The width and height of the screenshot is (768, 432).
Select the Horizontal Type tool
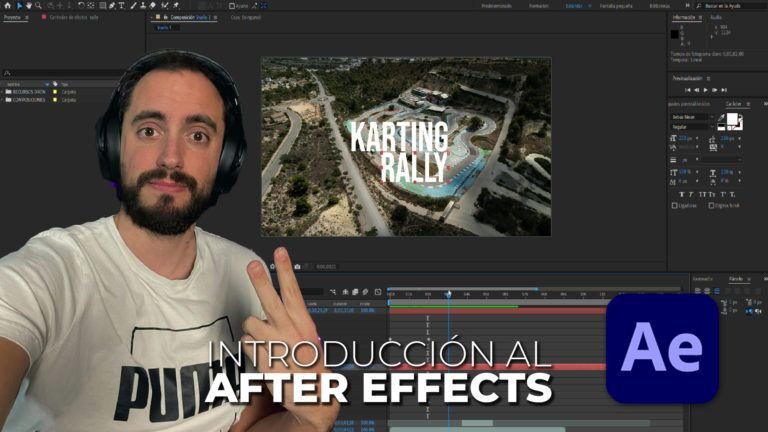tap(122, 5)
